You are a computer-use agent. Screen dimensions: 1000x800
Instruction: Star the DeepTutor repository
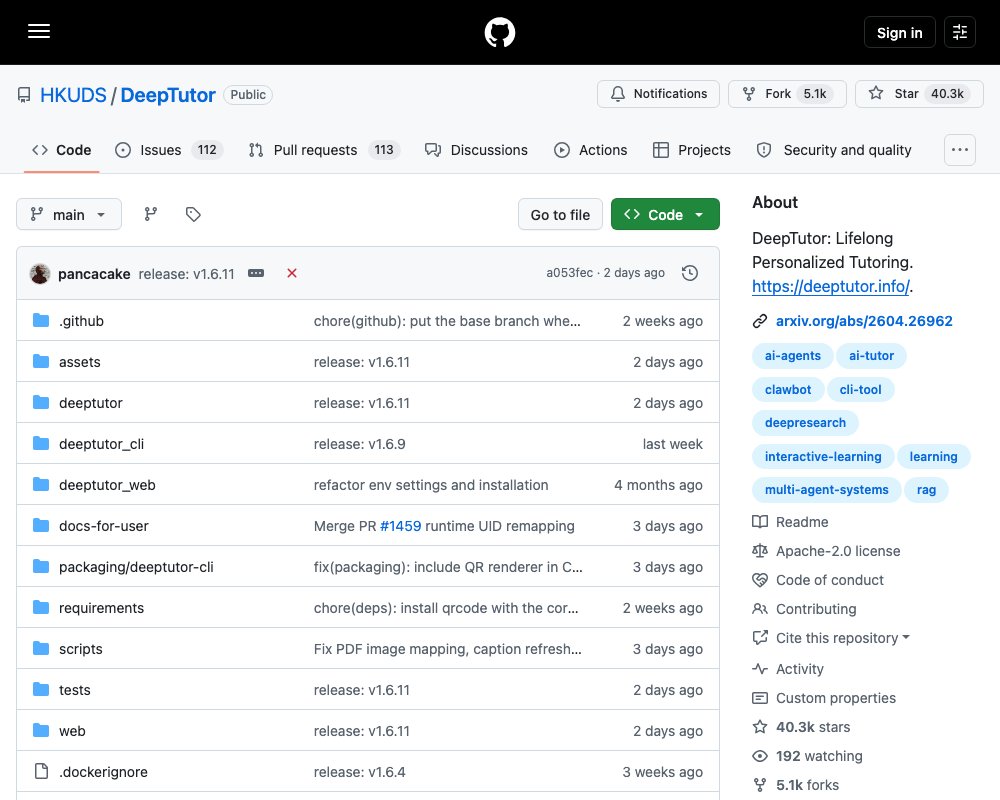pos(919,94)
